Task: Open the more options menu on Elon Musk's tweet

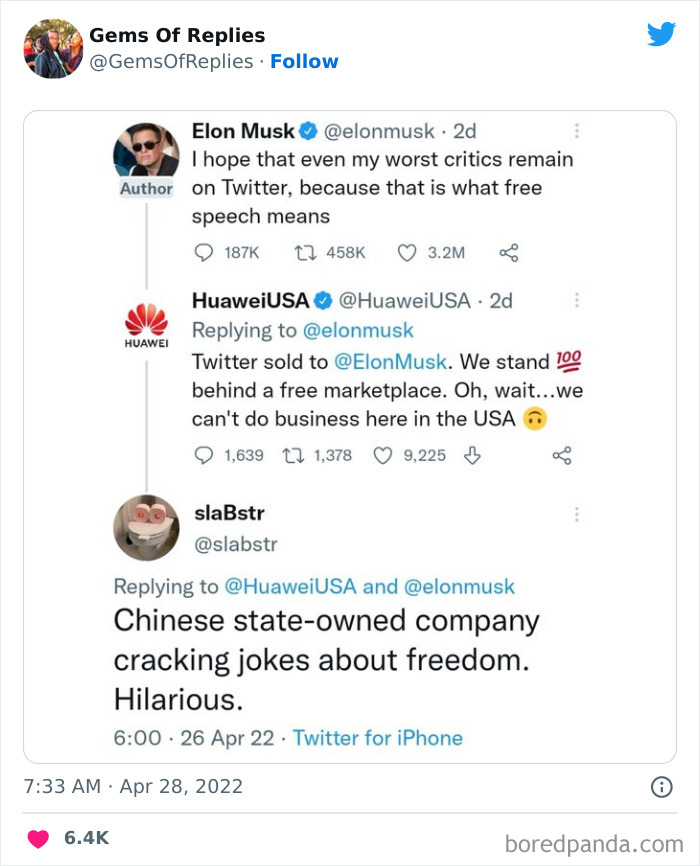Action: coord(577,131)
